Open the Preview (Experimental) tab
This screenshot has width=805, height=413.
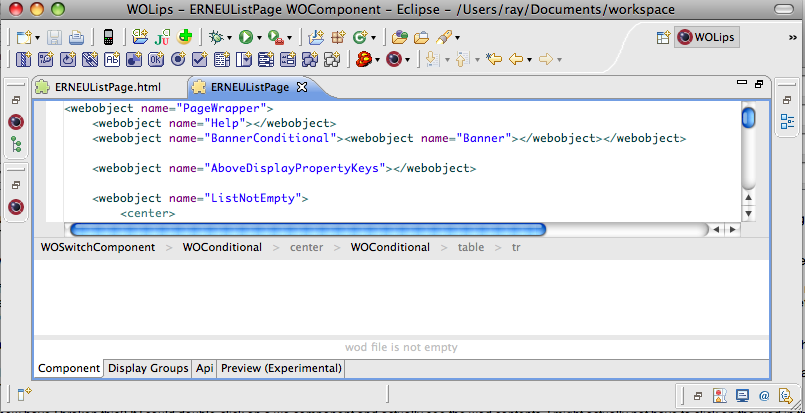281,368
